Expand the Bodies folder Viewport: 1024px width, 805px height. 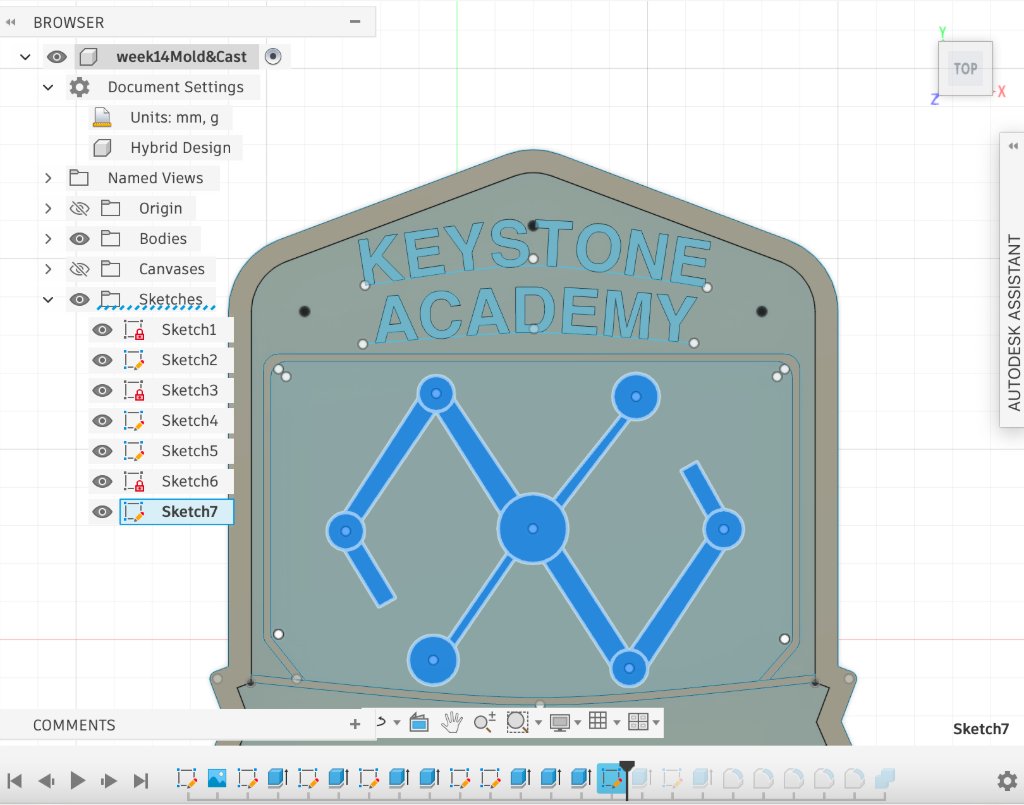point(48,239)
